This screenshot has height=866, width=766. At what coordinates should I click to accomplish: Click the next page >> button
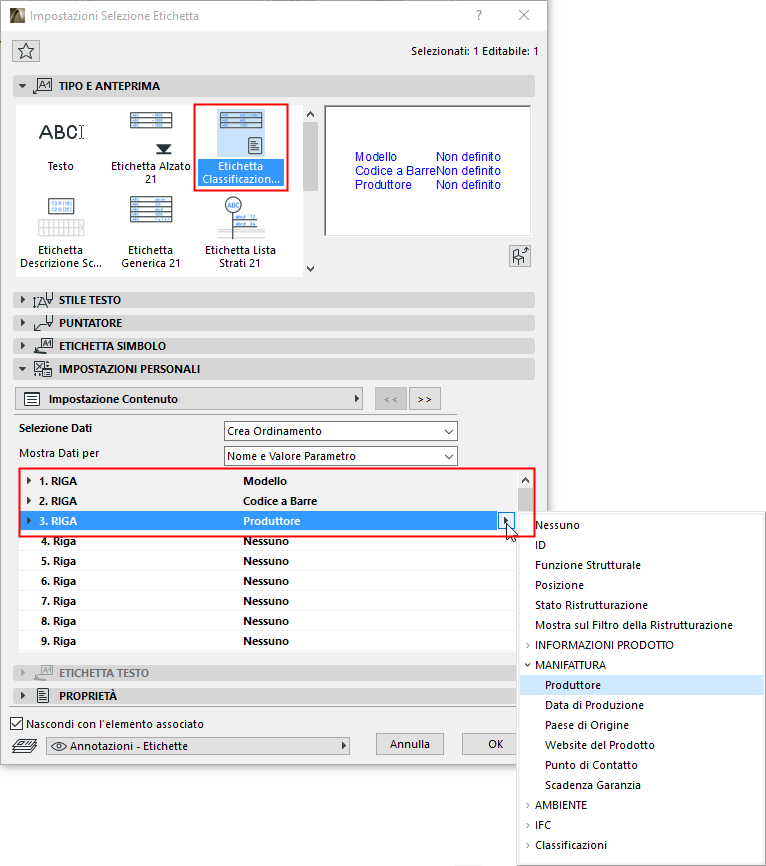point(425,399)
